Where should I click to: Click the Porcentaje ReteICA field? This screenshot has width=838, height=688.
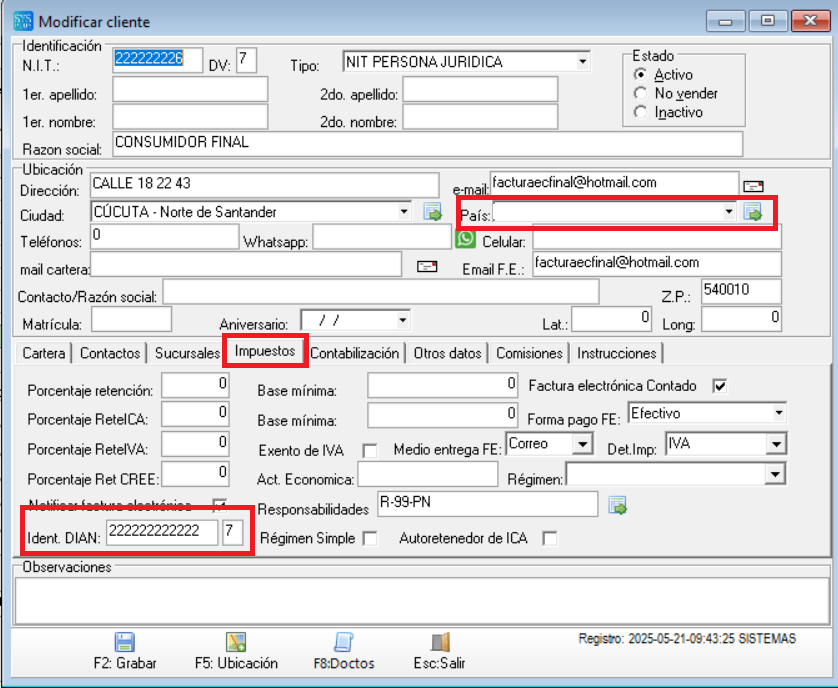tap(195, 414)
